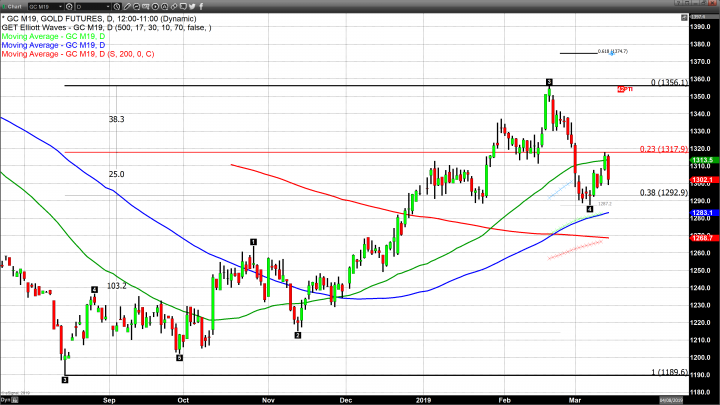Click the symbol search target icon
720x405 pixels.
point(69,6)
